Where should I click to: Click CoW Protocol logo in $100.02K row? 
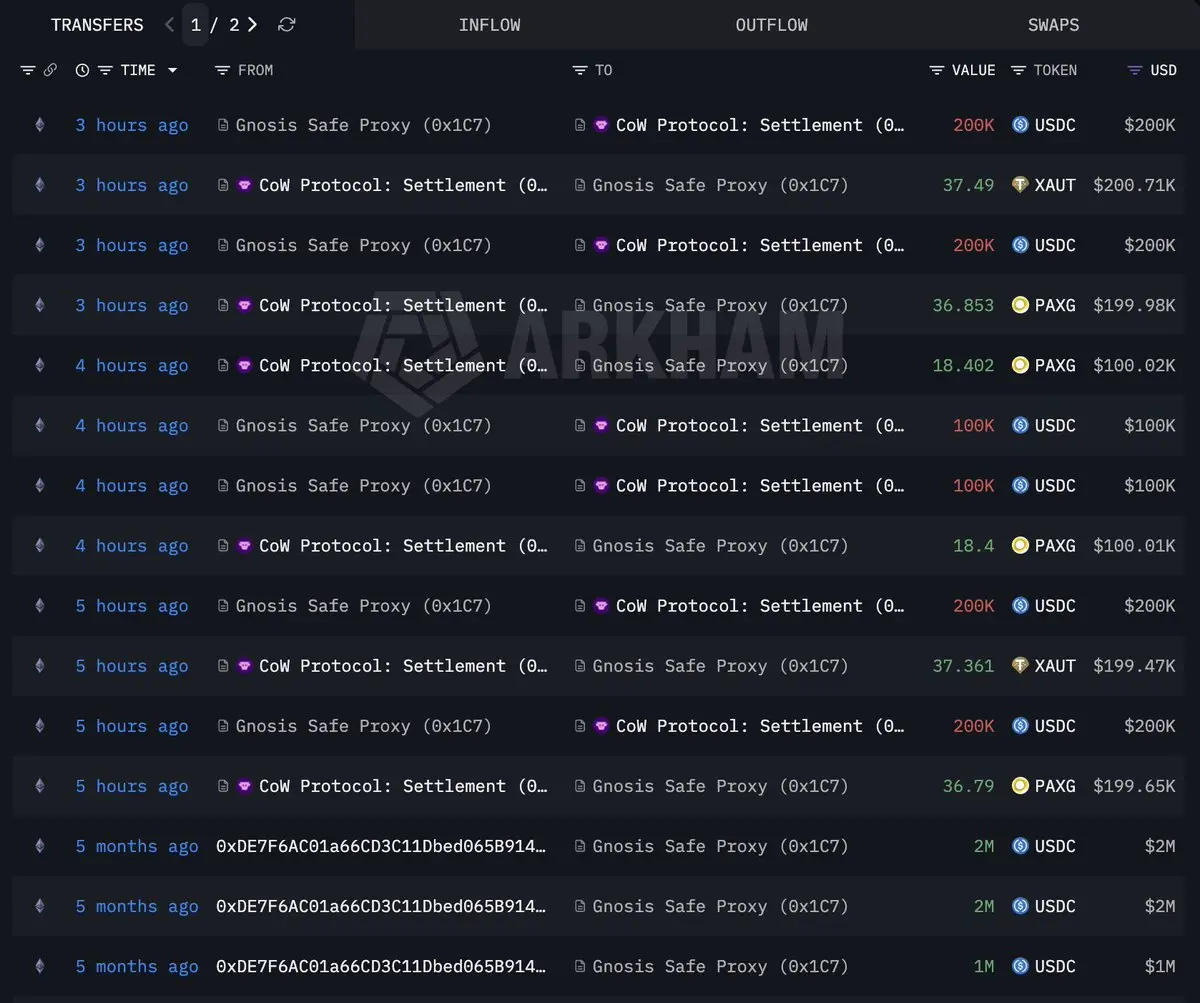click(x=244, y=365)
